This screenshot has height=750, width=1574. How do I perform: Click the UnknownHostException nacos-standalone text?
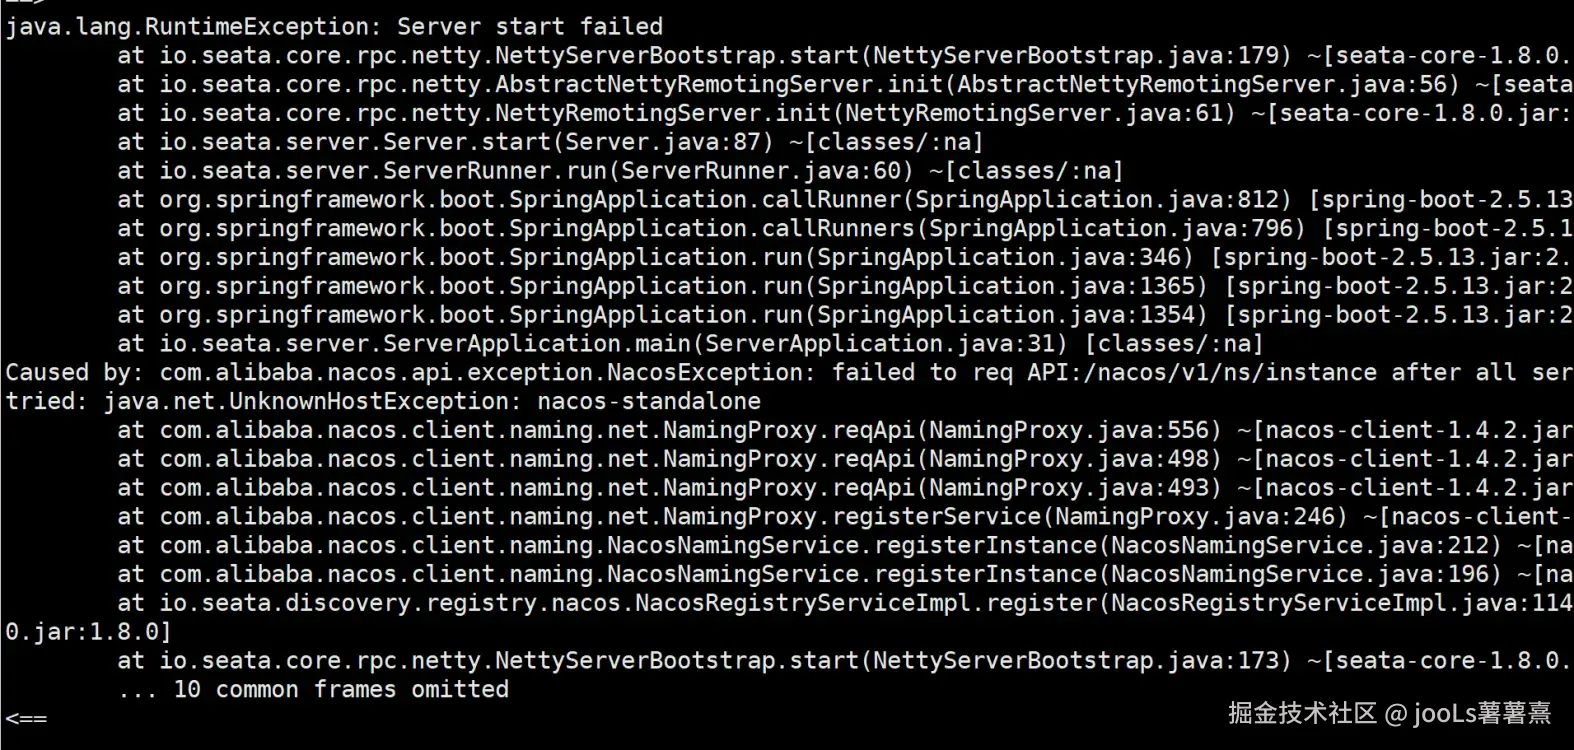coord(430,402)
